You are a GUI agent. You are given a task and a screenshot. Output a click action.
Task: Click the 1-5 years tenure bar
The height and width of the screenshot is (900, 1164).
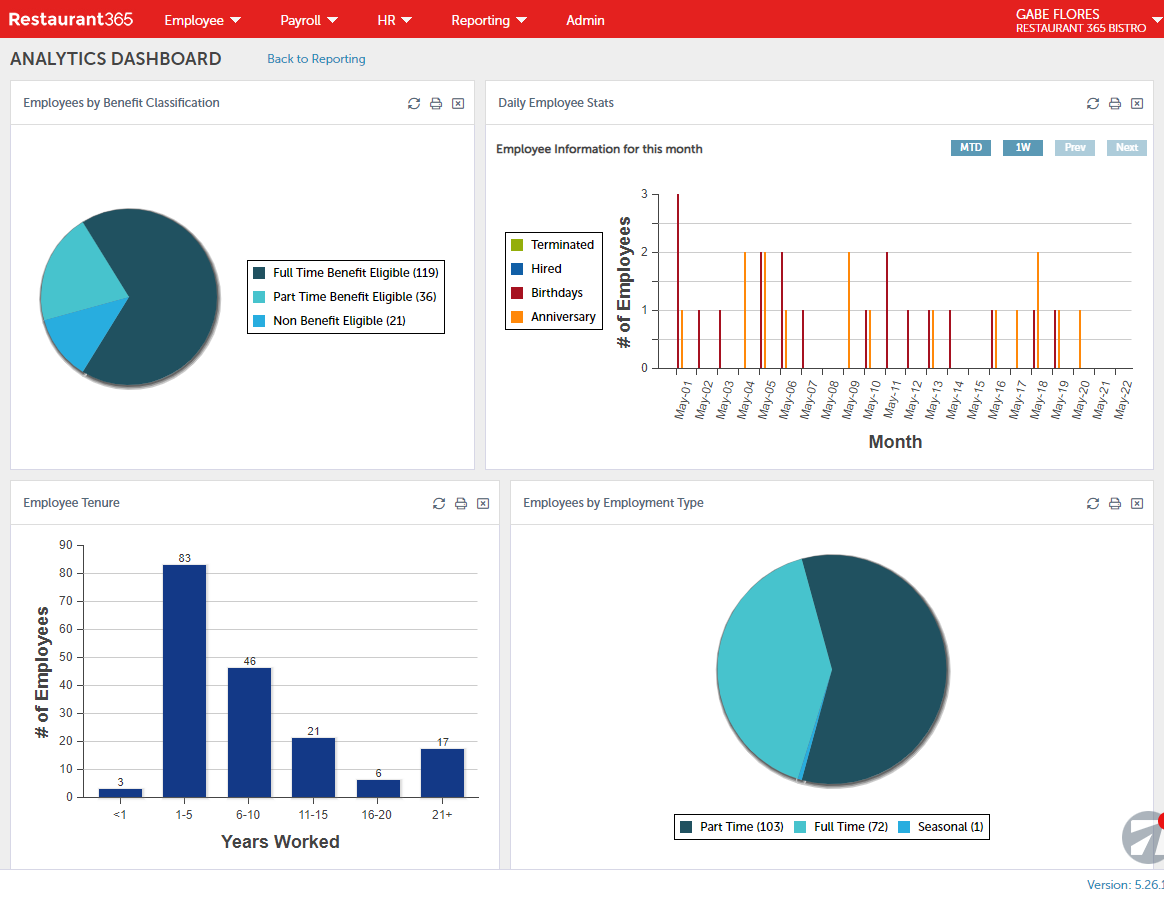(184, 681)
